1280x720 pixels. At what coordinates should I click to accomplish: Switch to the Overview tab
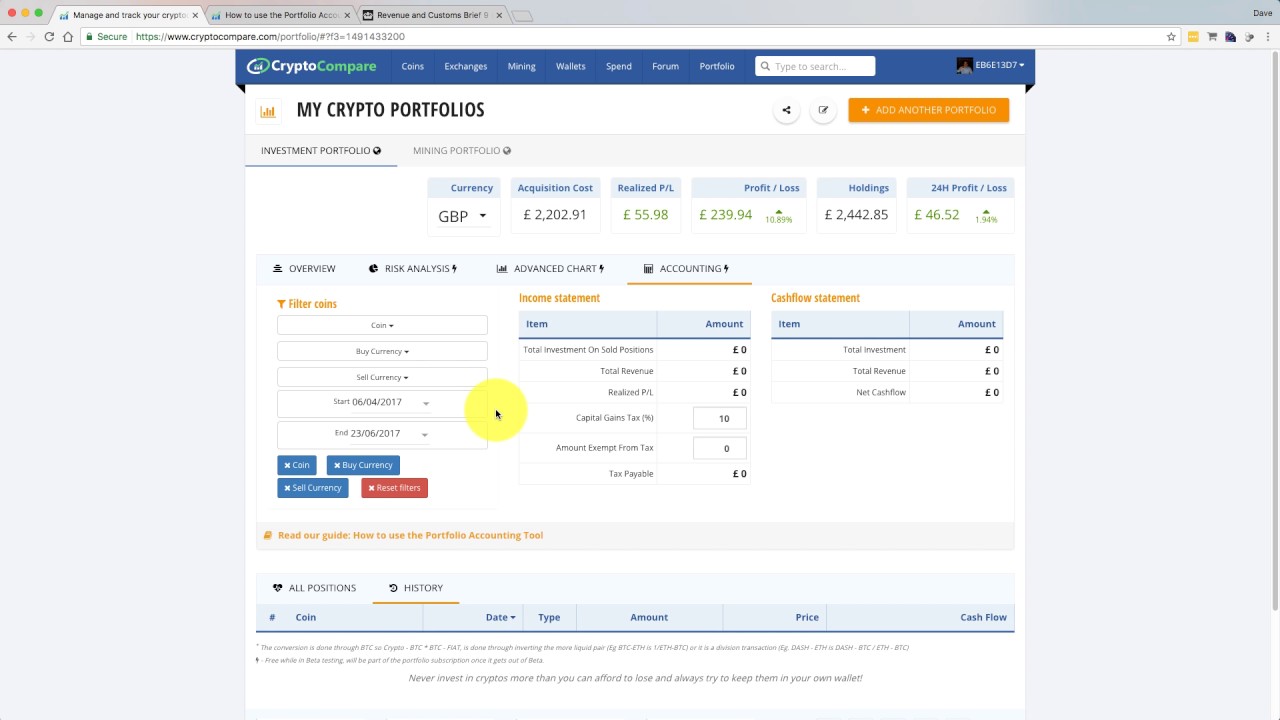(x=304, y=268)
